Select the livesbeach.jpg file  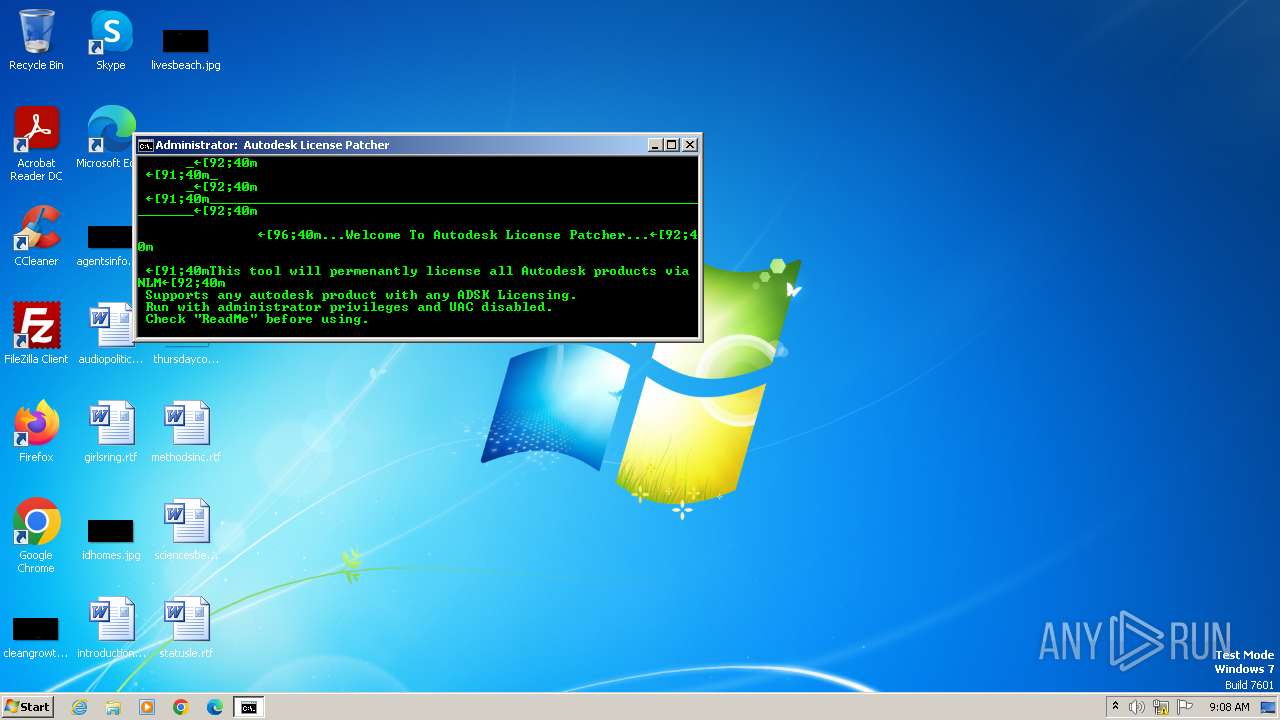point(186,48)
